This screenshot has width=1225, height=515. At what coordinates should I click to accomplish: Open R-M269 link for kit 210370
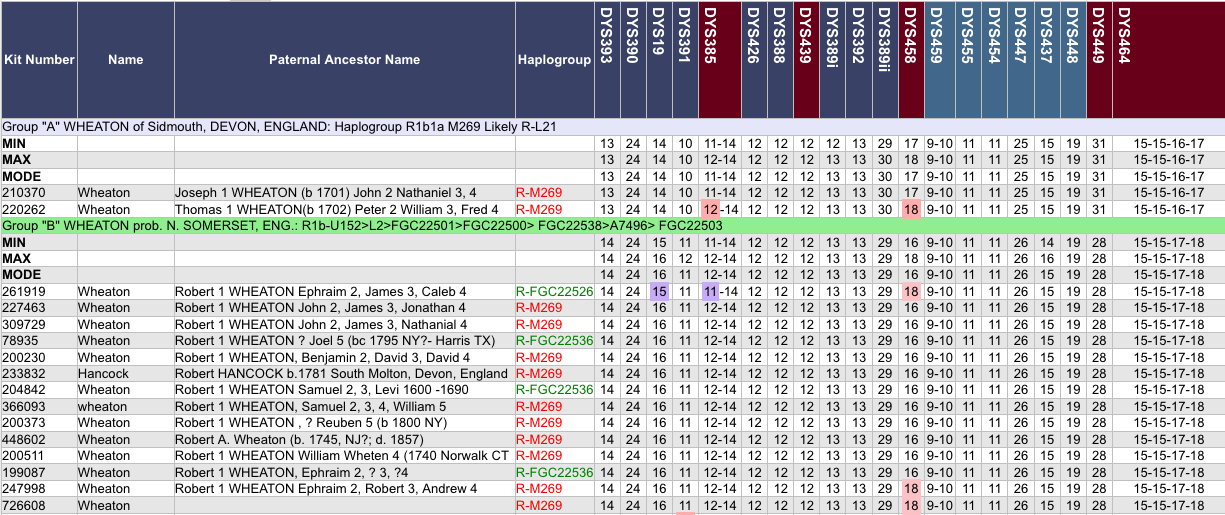(539, 193)
